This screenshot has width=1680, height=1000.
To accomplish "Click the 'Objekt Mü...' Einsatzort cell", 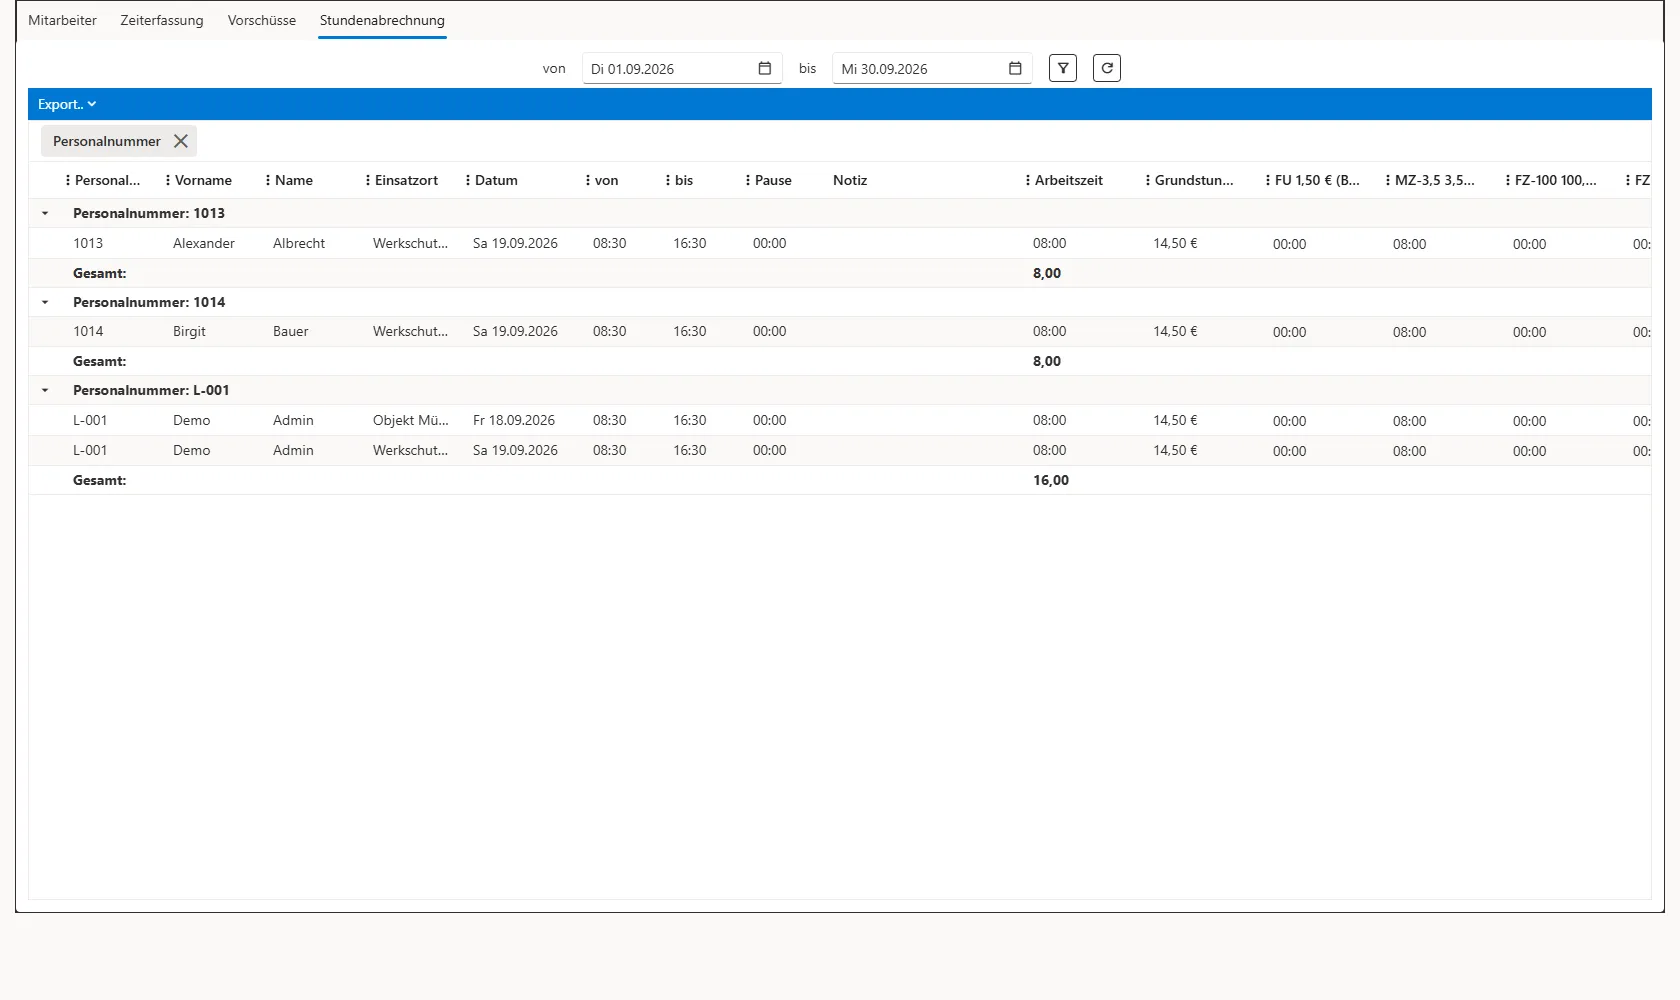I will 411,420.
